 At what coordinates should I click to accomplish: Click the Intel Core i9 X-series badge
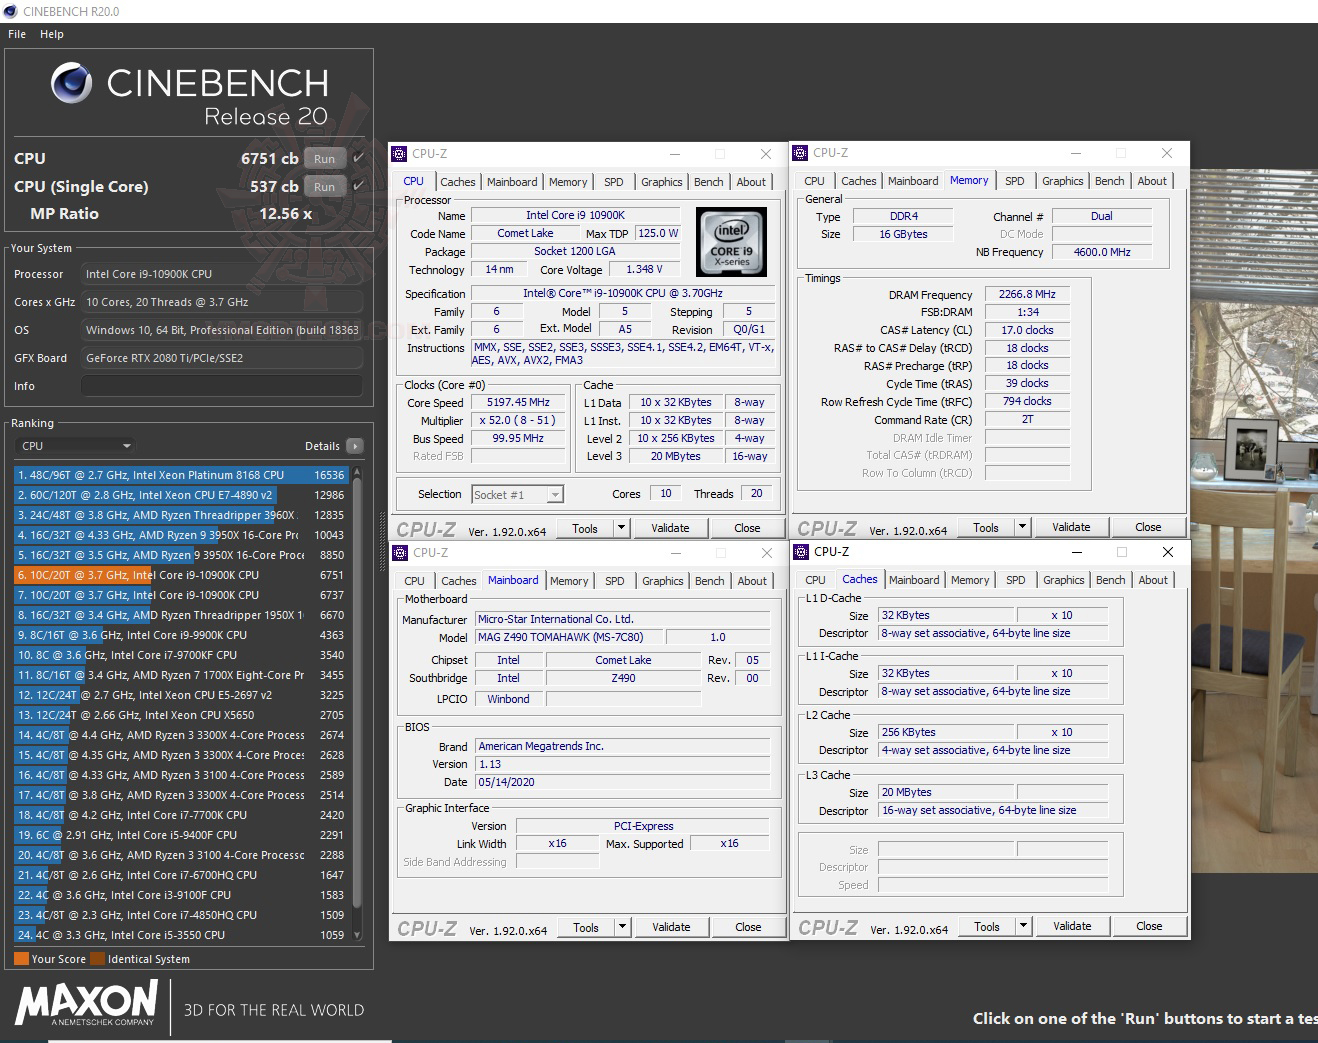731,242
